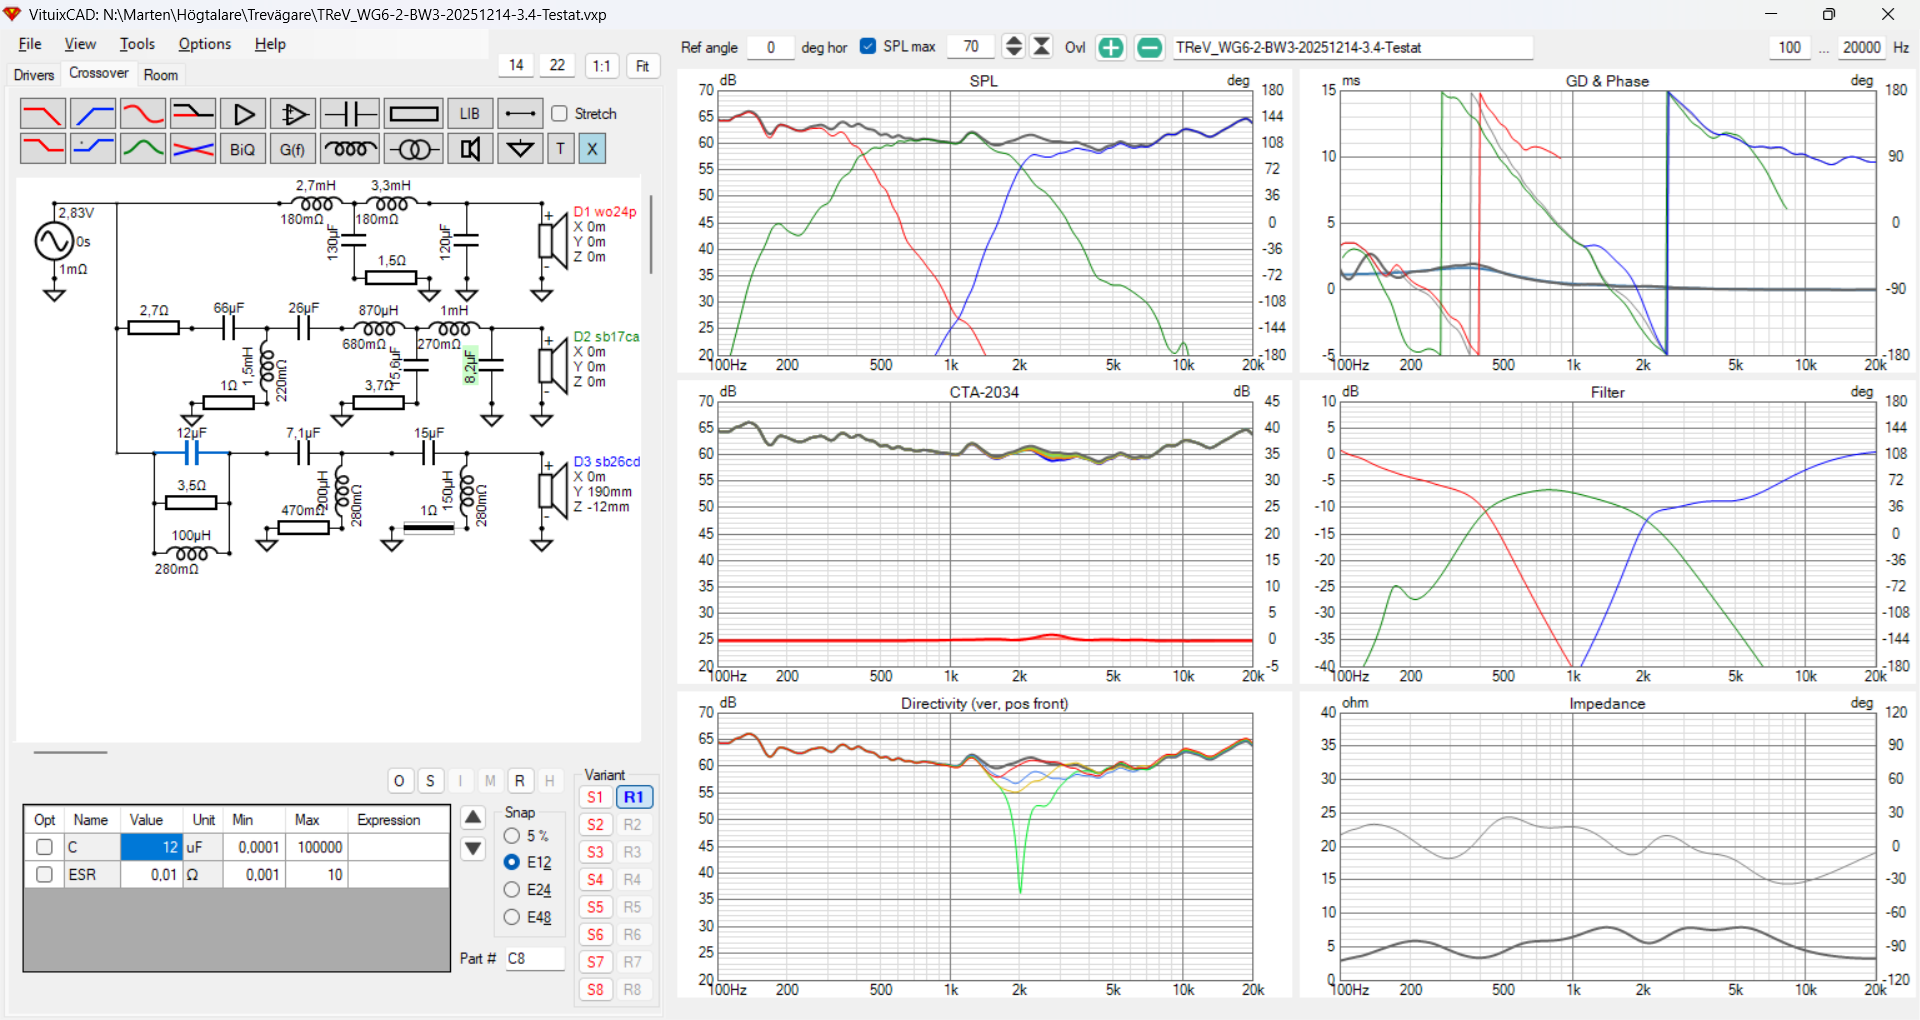Click the Part # input field

click(534, 958)
